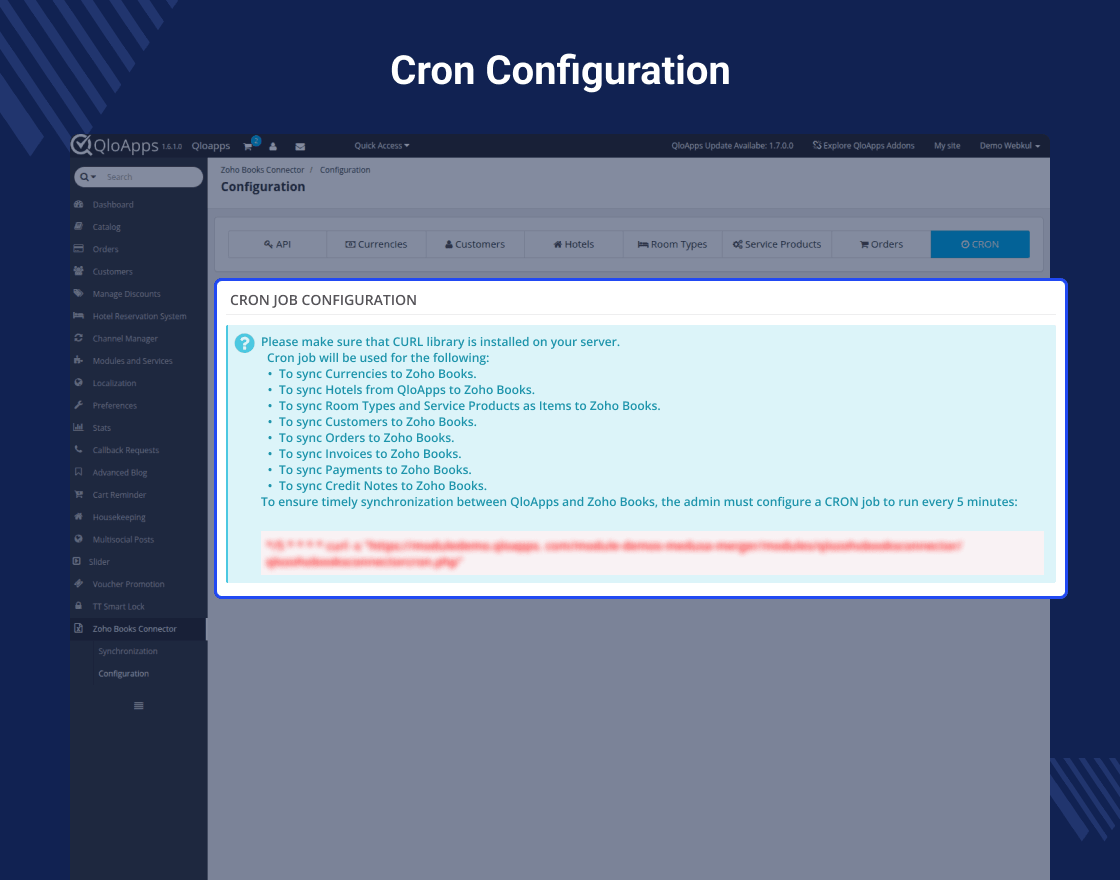
Task: Click the Catalog sidebar icon
Action: [x=79, y=226]
